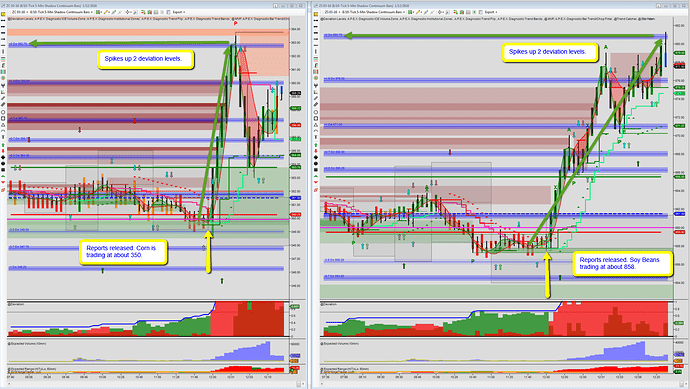
Task: Click zoom in icon on soybean chart toolbar
Action: (x=426, y=12)
